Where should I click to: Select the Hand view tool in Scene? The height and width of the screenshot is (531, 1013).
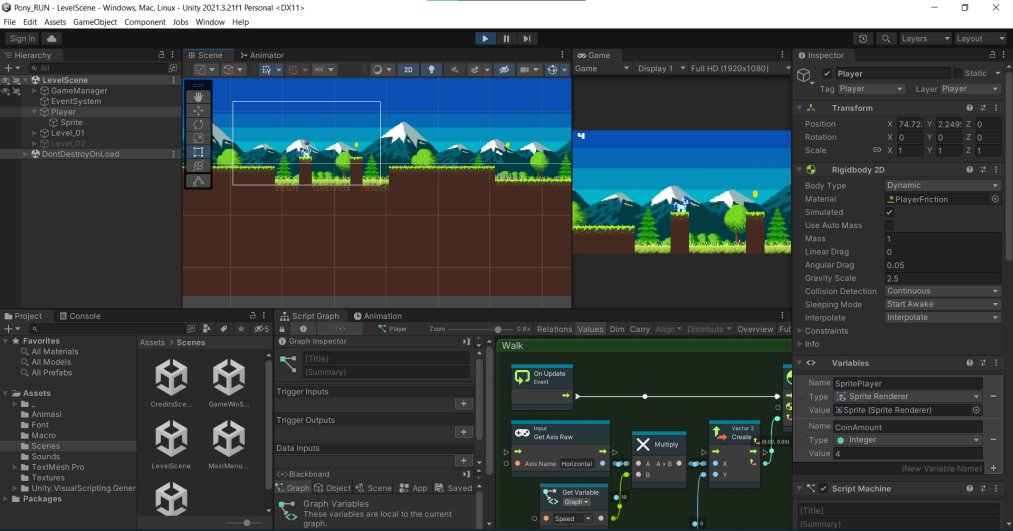pyautogui.click(x=198, y=96)
